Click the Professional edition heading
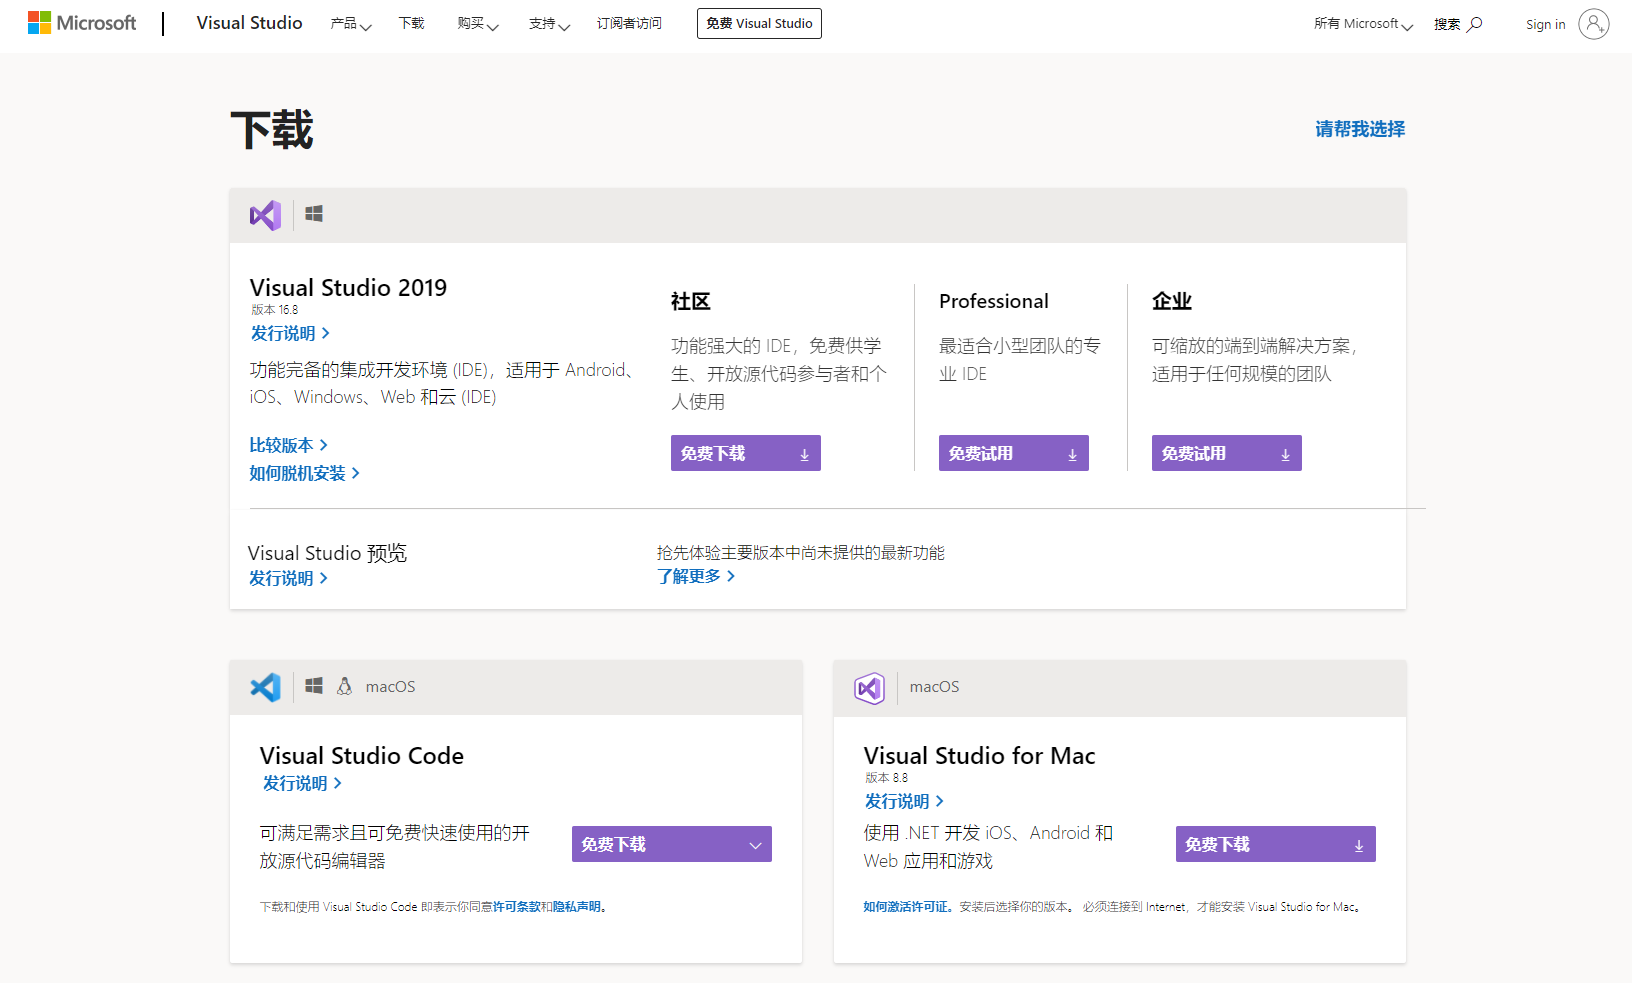The width and height of the screenshot is (1632, 983). (994, 301)
